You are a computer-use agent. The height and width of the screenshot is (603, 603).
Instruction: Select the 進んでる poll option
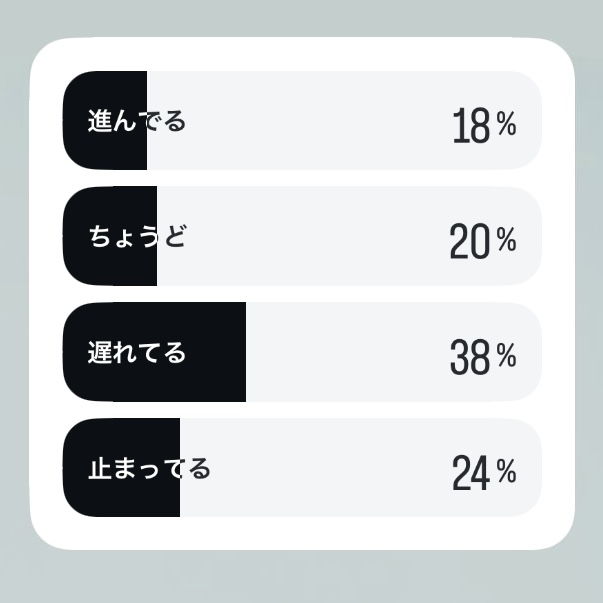click(302, 120)
